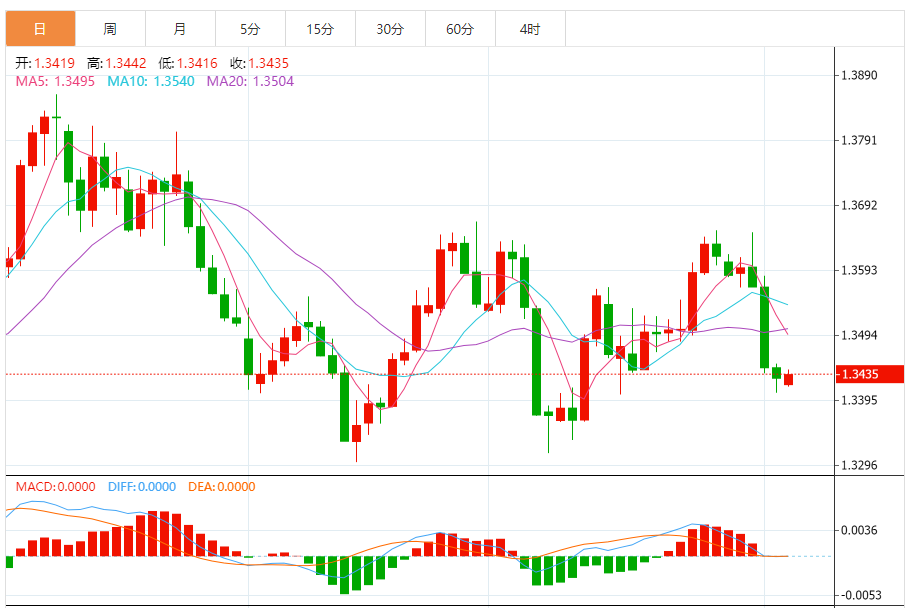
Task: Select the 15分 timeframe tab
Action: (320, 29)
